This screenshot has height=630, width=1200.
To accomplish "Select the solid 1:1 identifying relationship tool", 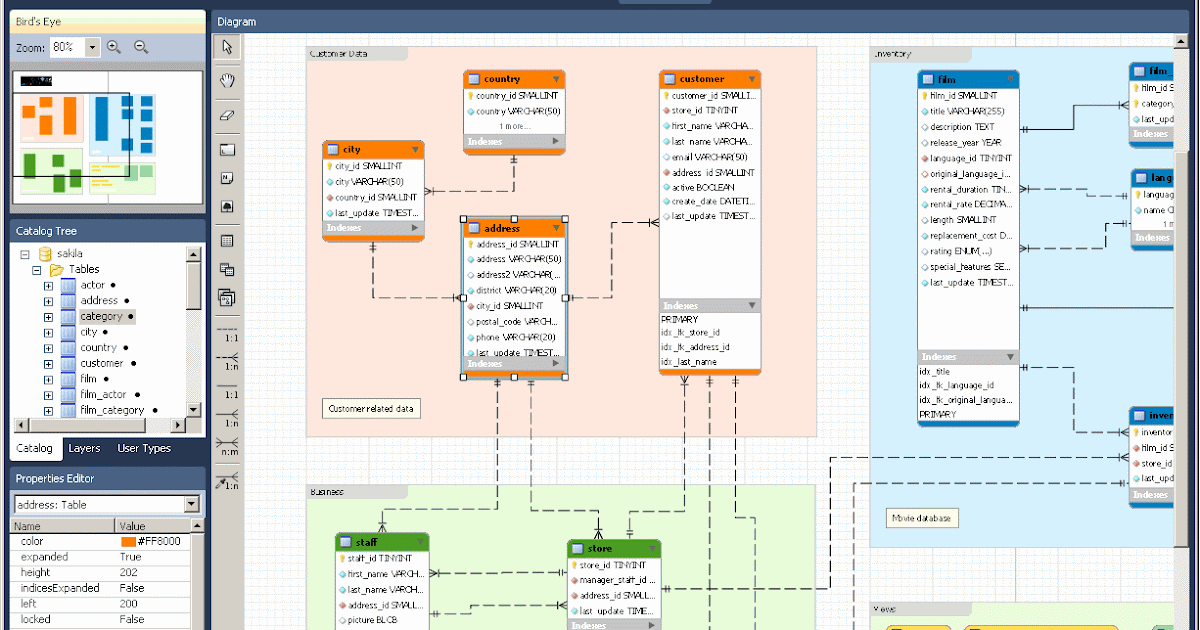I will (230, 391).
